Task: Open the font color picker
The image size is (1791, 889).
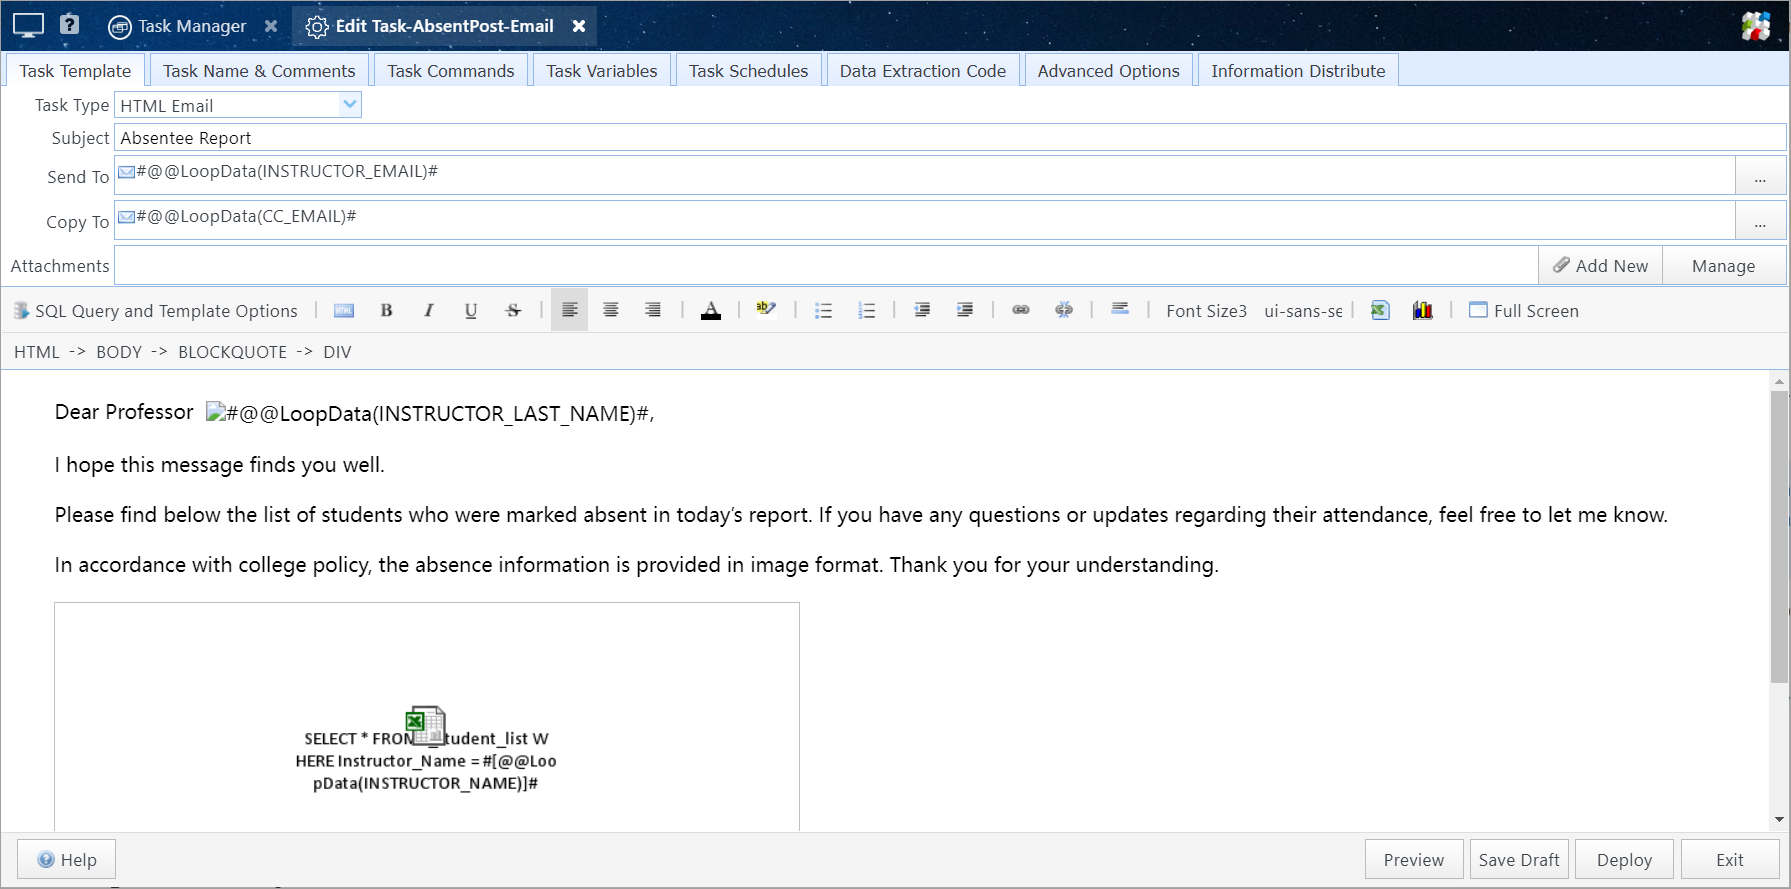Action: 710,311
